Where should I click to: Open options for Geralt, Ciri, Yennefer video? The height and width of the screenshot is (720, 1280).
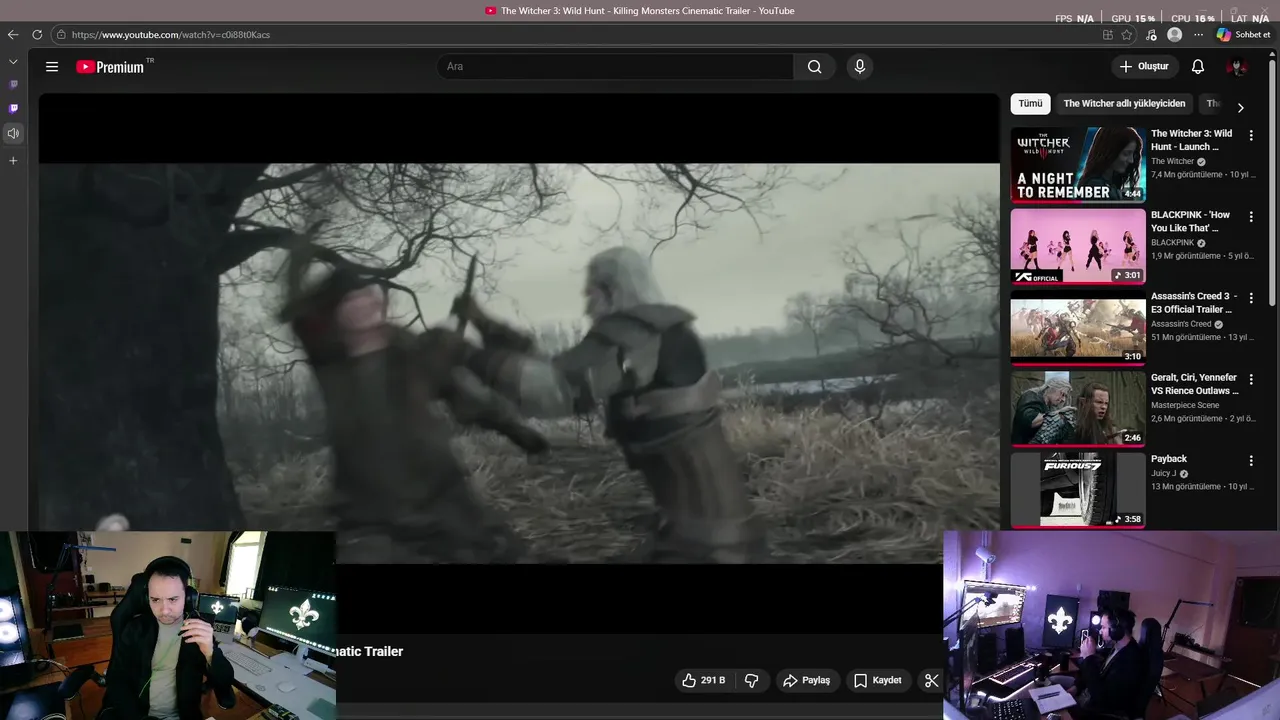[1251, 379]
